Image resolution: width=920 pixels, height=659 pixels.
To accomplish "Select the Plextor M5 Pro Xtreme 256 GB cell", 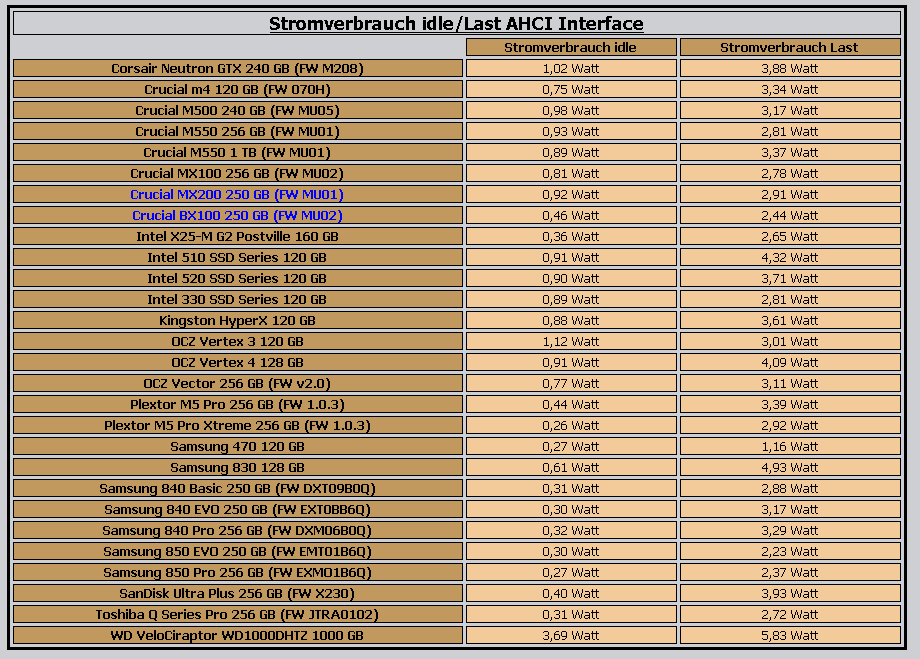I will coord(237,425).
